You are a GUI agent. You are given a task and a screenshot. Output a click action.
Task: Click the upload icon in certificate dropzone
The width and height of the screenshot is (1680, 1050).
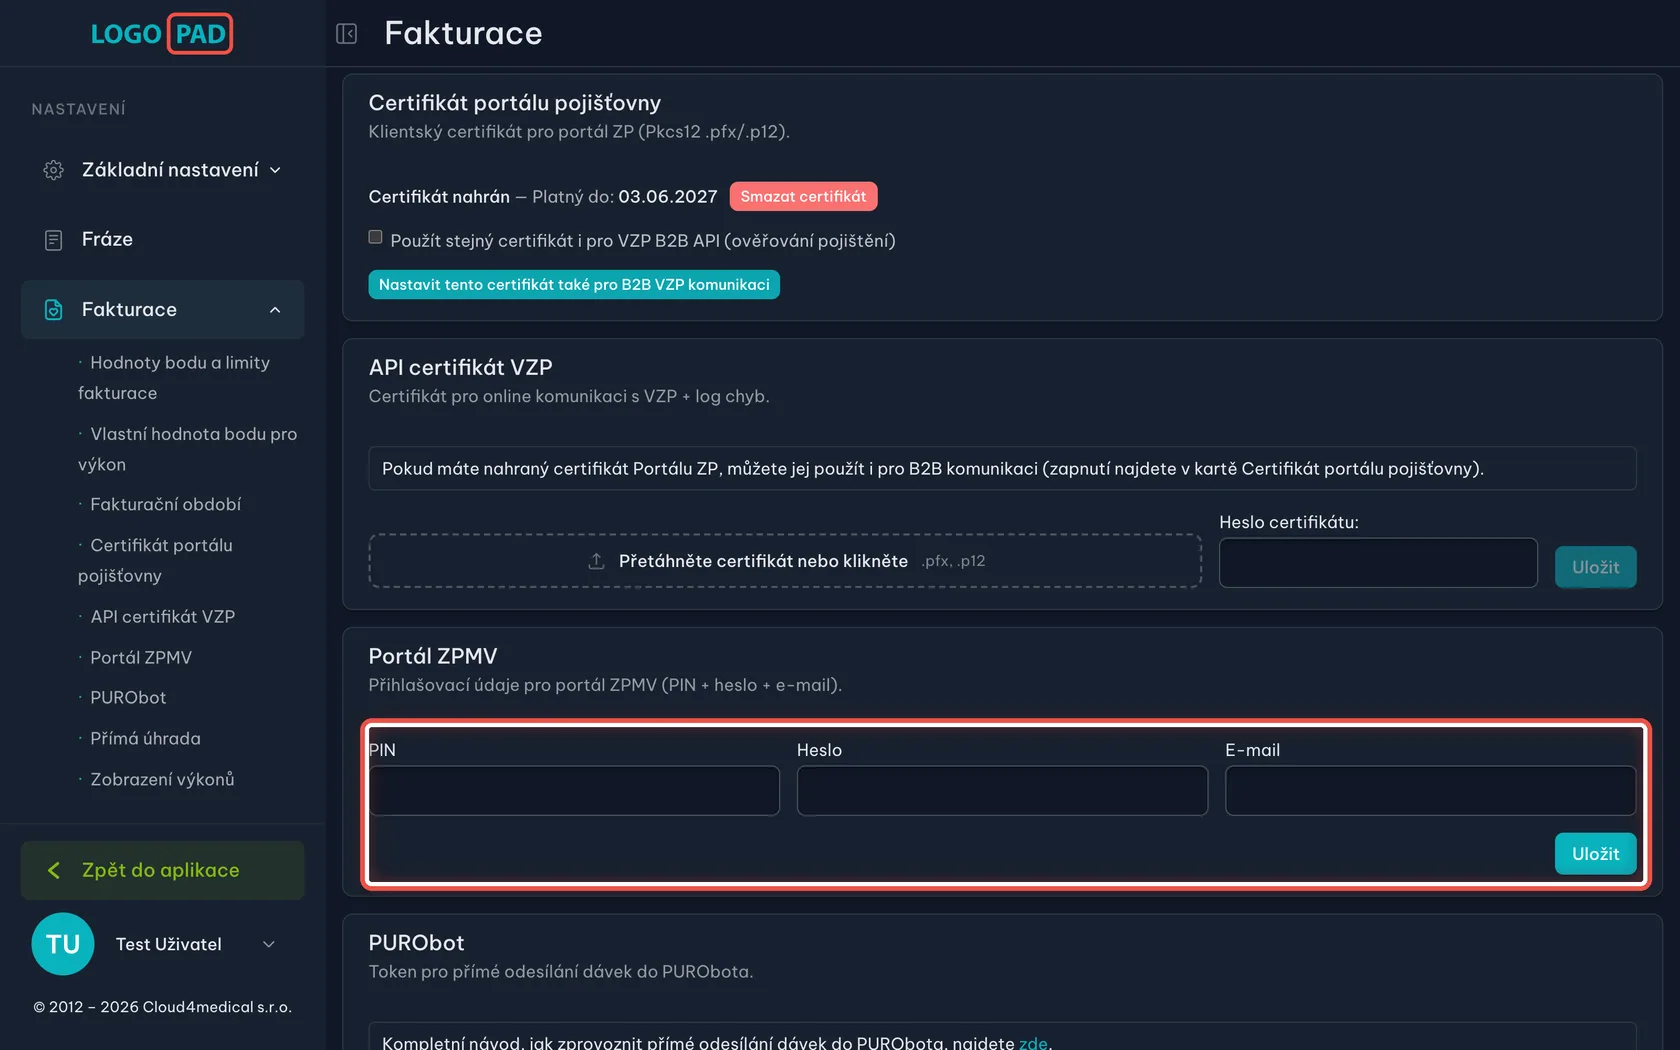coord(596,561)
